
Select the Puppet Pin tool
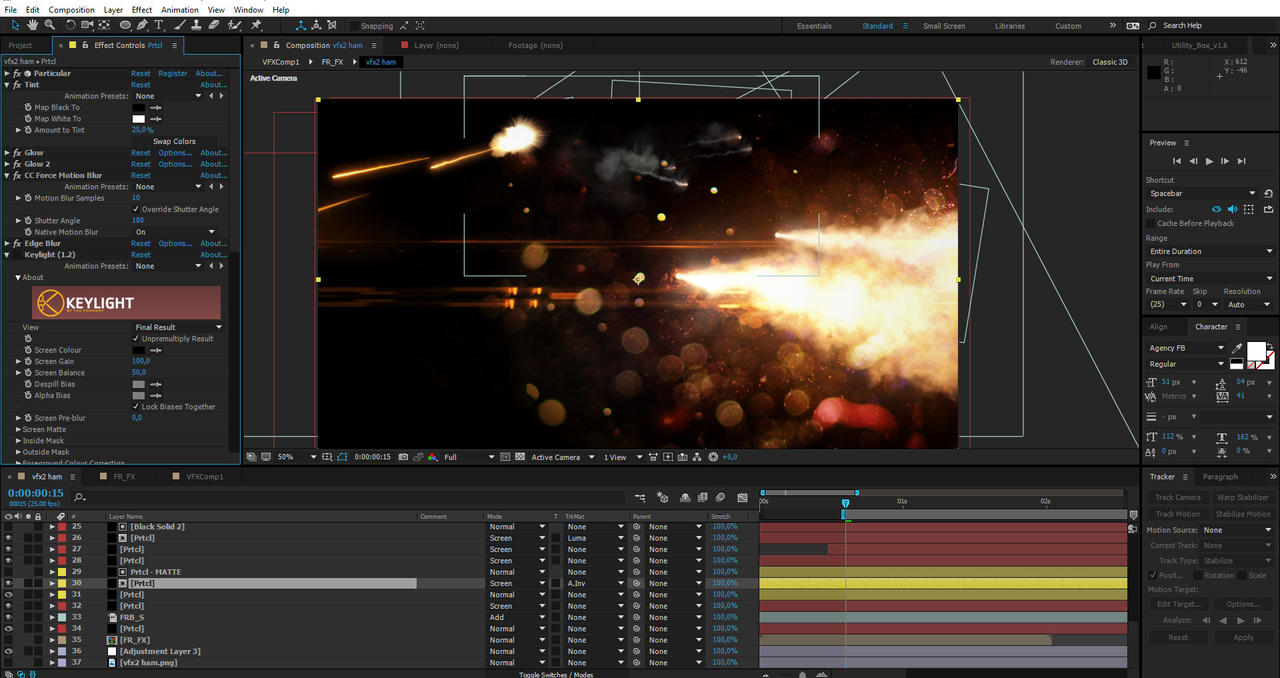click(x=256, y=25)
